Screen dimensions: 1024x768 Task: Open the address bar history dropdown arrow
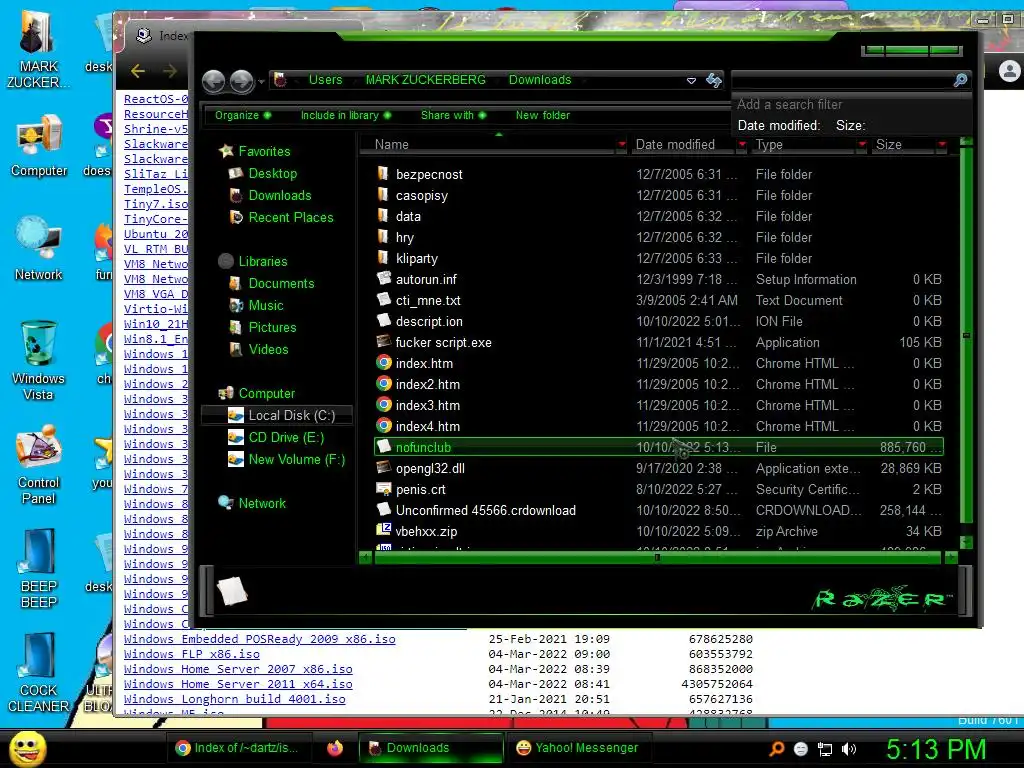coord(691,81)
